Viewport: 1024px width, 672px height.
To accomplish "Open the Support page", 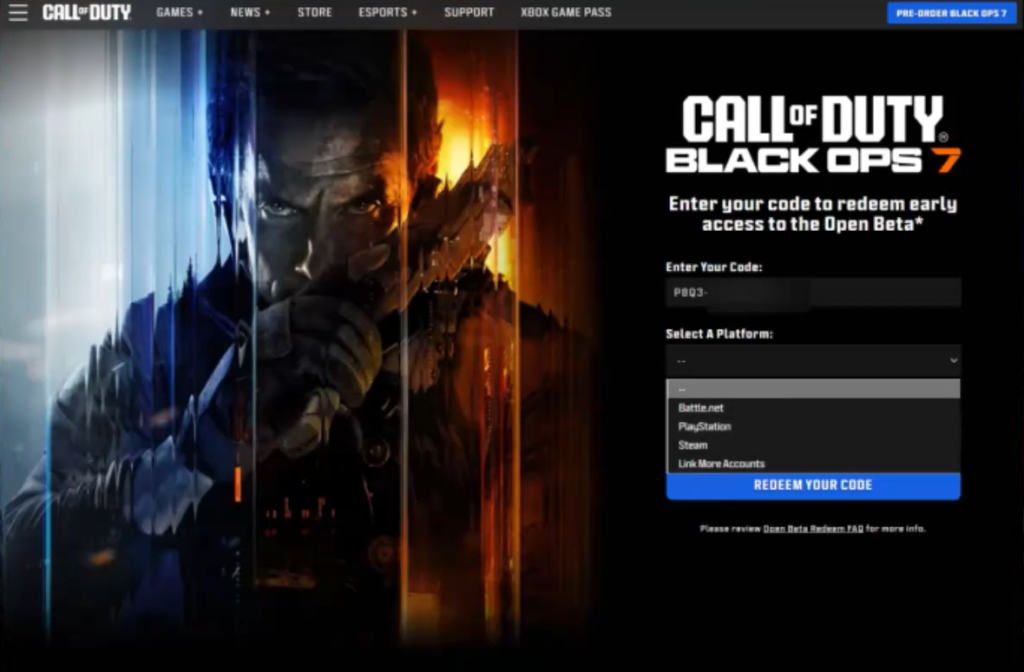I will (469, 13).
